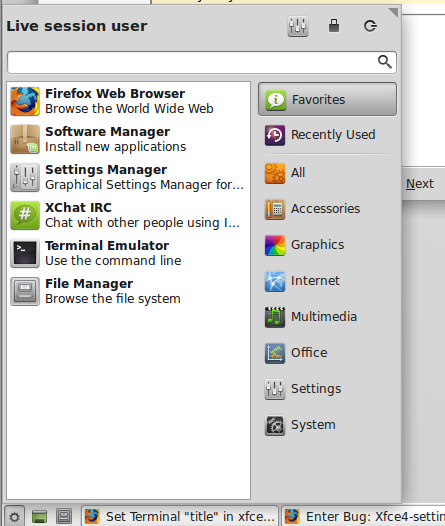The height and width of the screenshot is (526, 445).
Task: Click the log out icon in header
Action: (370, 26)
